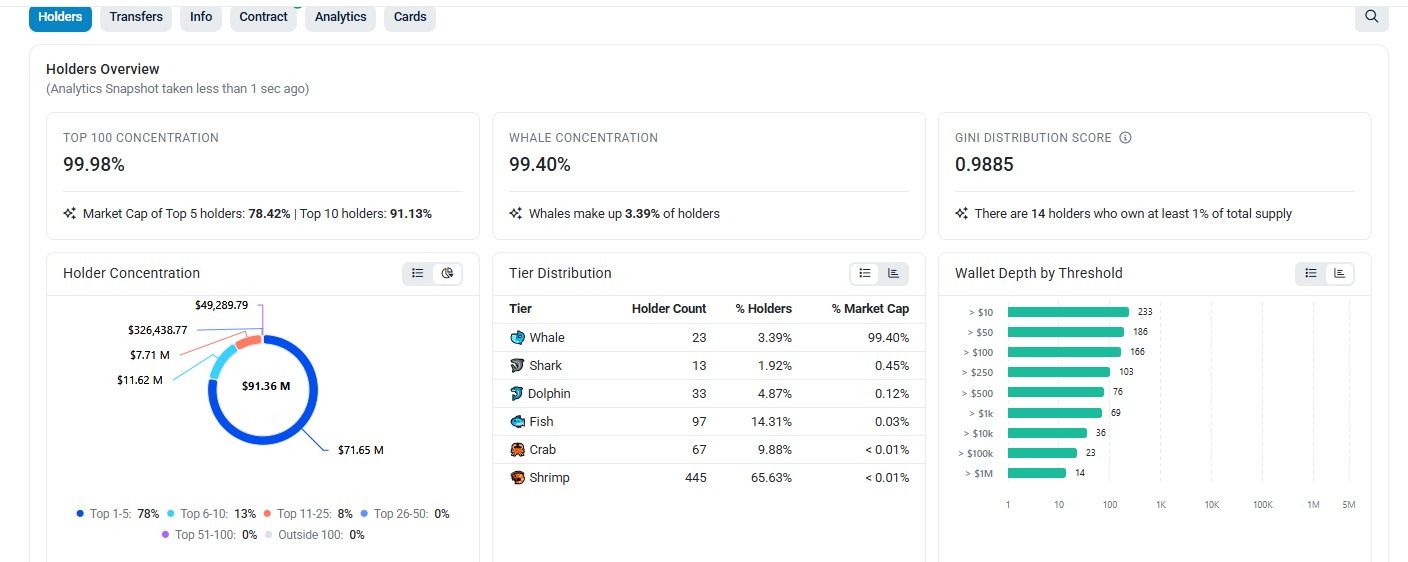Switch to the Contract tab
1408x562 pixels.
(x=263, y=17)
